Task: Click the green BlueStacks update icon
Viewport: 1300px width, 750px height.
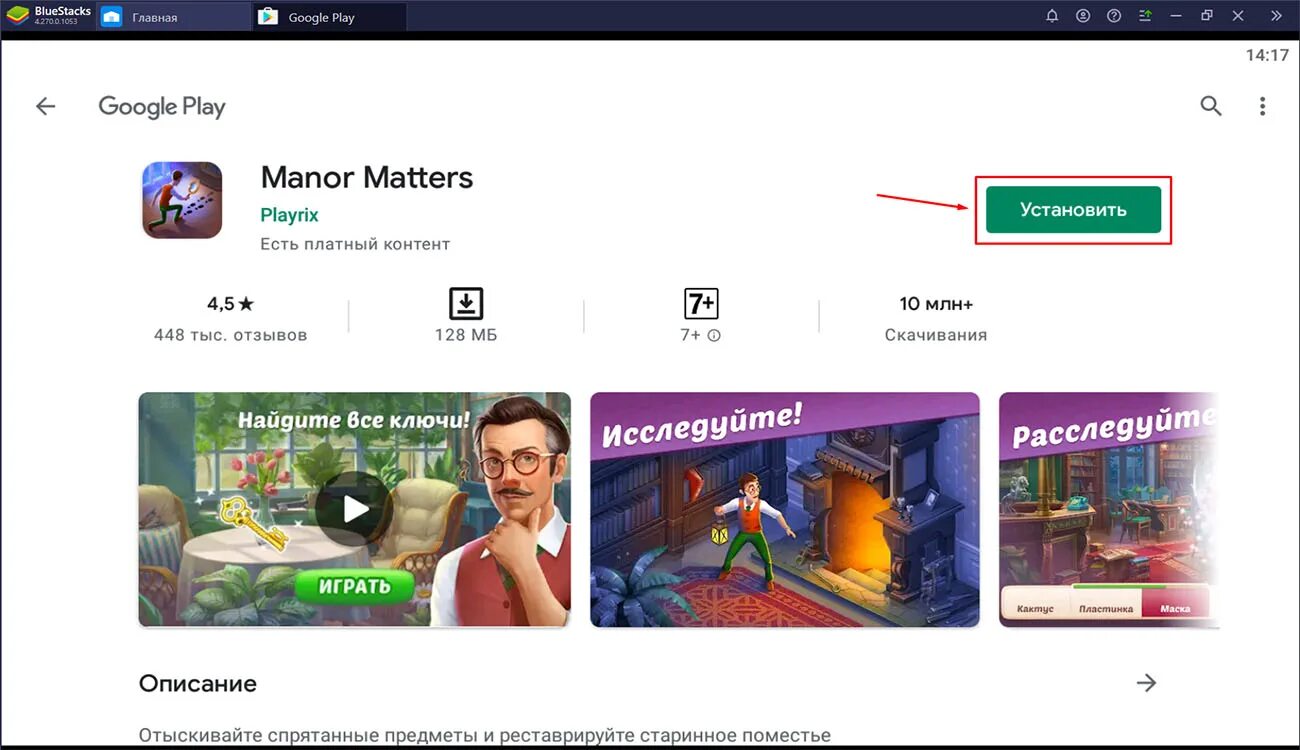Action: tap(1145, 16)
